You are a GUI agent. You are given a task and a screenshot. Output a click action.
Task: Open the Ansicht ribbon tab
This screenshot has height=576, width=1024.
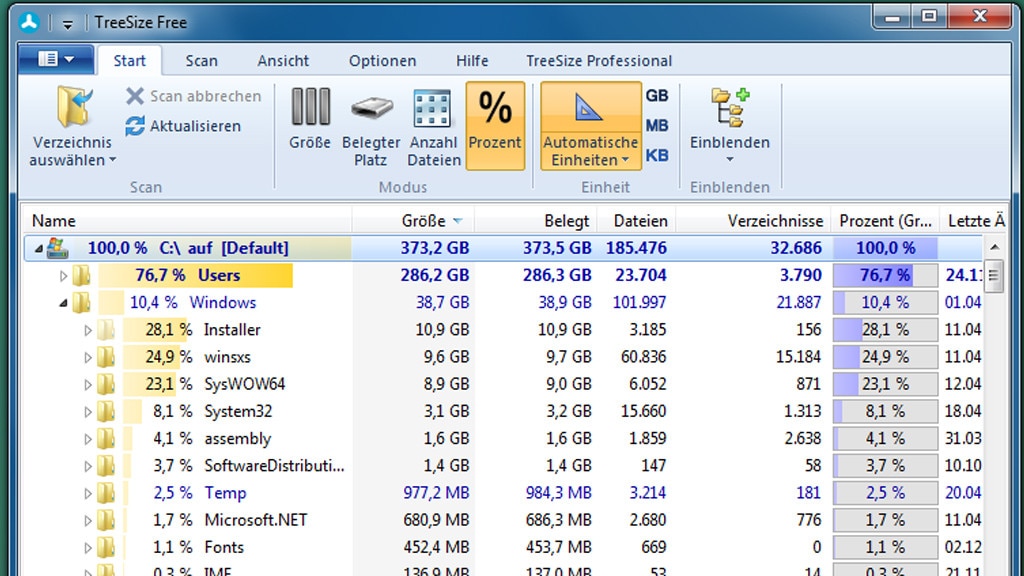pyautogui.click(x=283, y=61)
